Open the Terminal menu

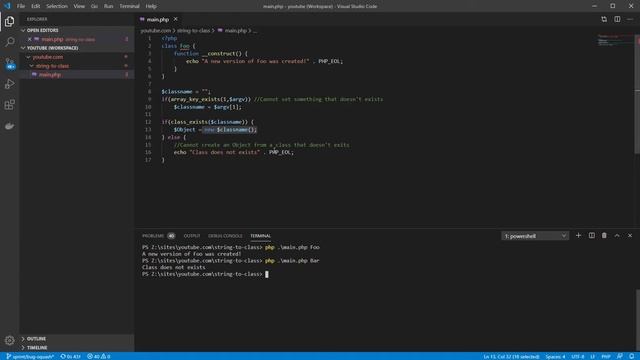point(129,6)
